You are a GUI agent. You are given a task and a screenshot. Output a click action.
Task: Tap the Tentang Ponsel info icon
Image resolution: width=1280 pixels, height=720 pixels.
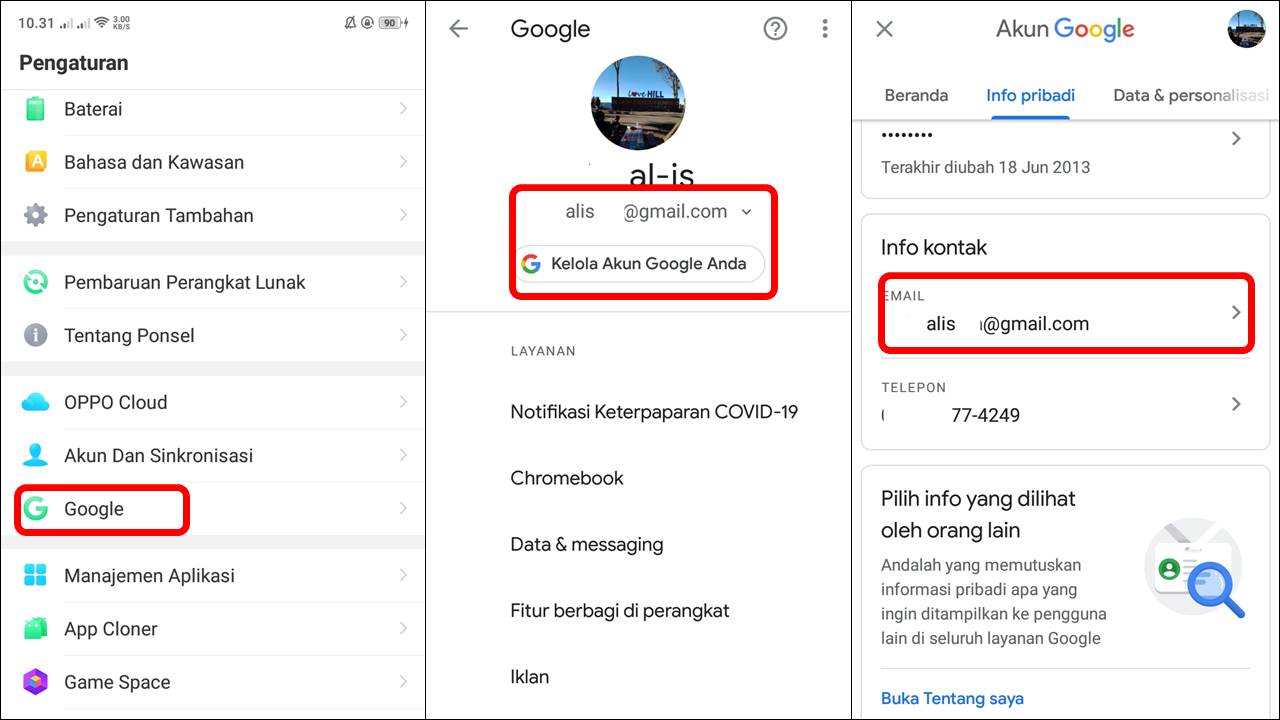36,335
